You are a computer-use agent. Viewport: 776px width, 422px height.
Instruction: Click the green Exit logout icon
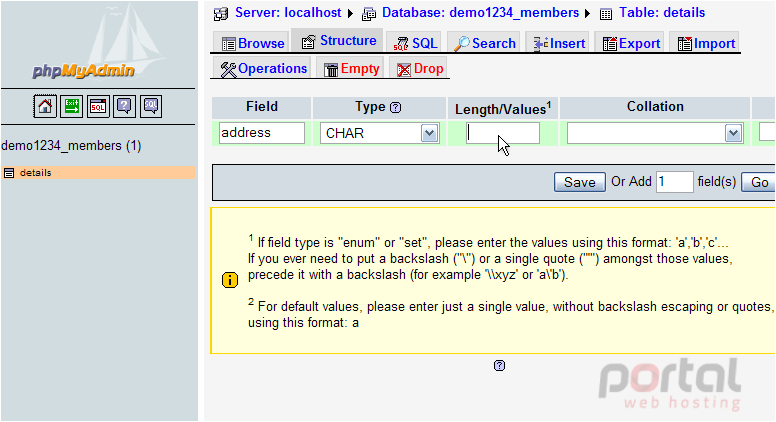pyautogui.click(x=71, y=106)
